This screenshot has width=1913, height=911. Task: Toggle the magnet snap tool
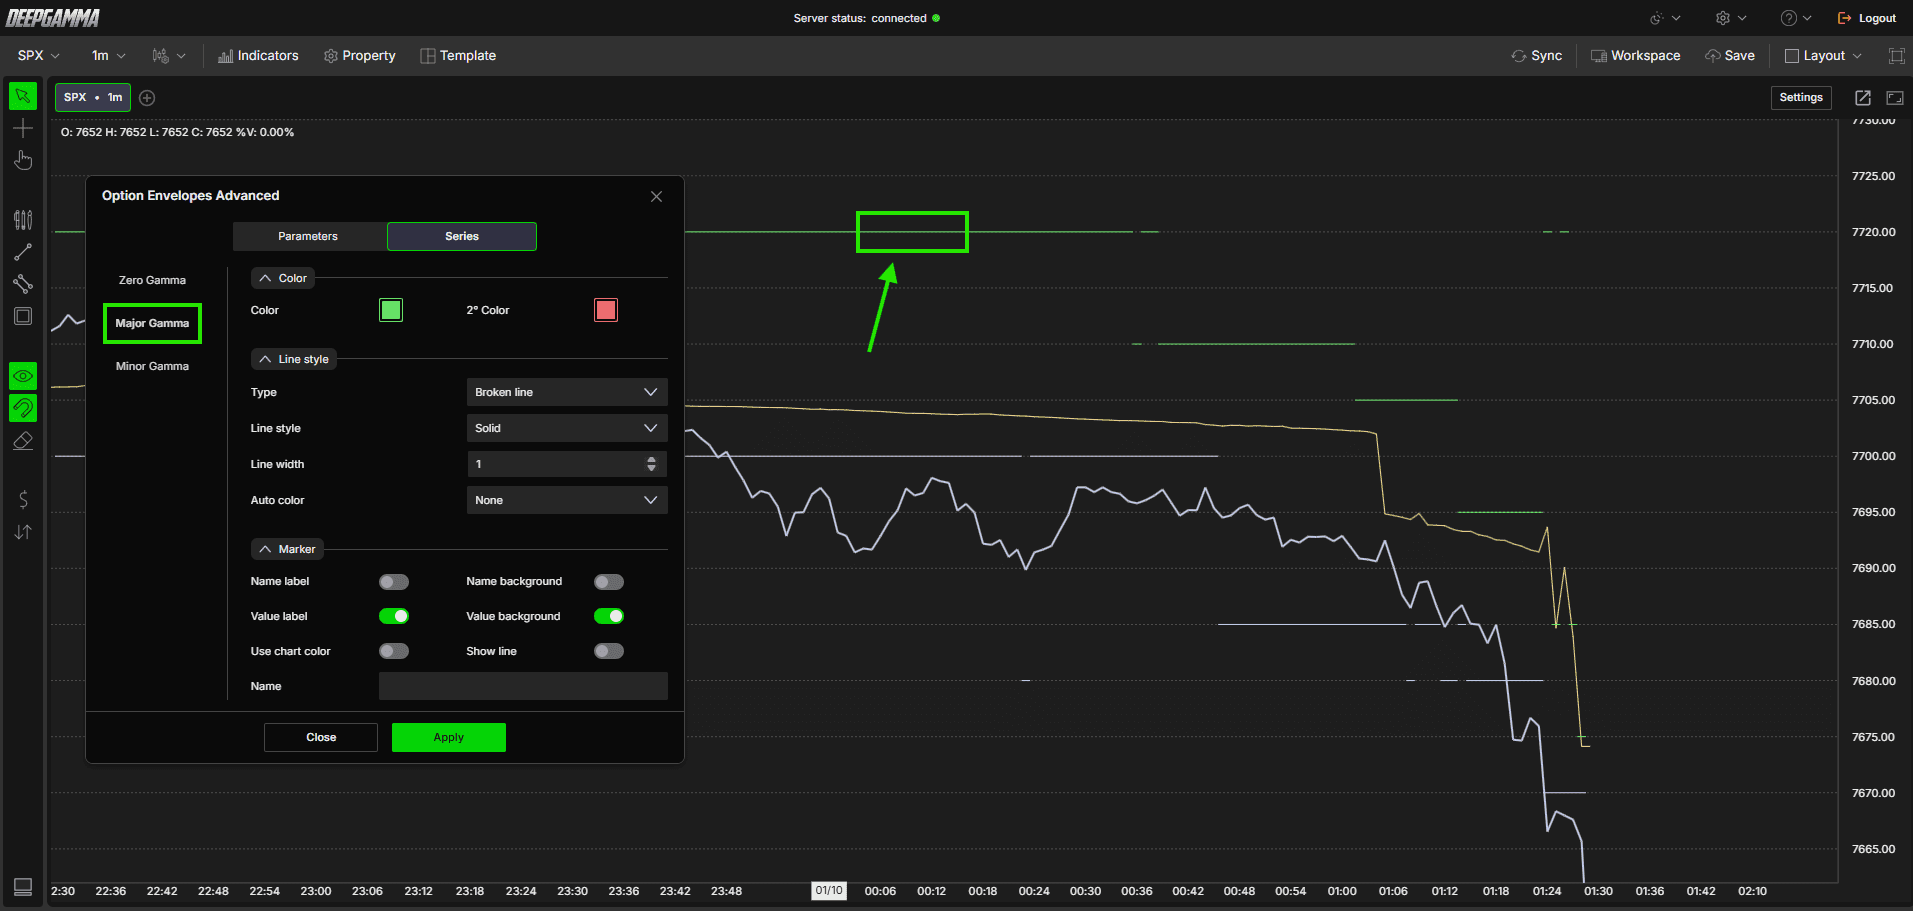(x=23, y=408)
